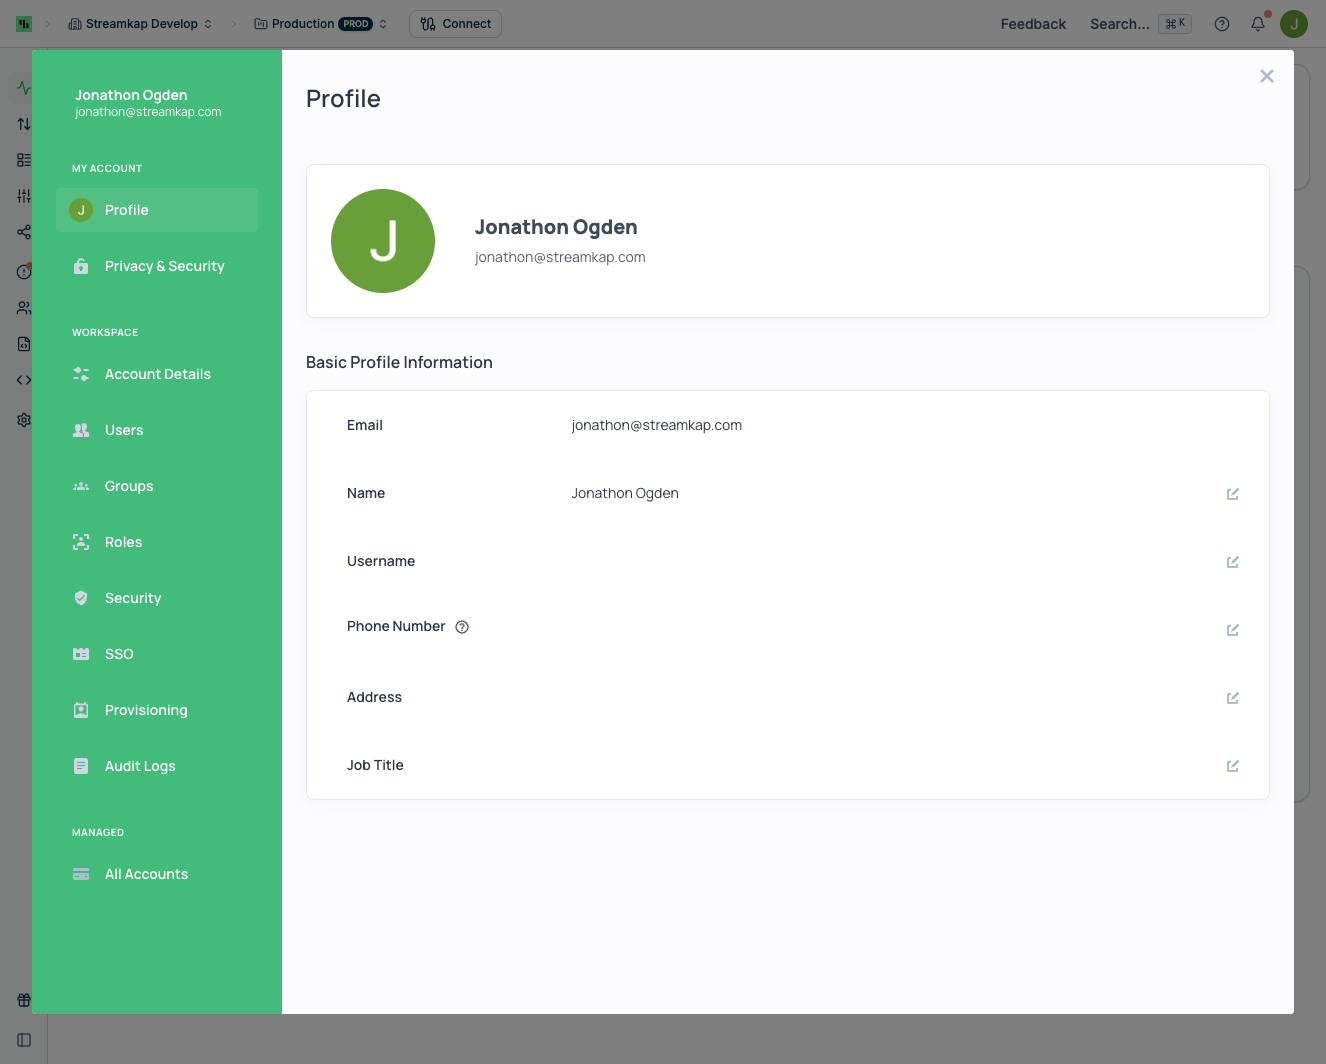Edit the Address field using its pencil icon
Image resolution: width=1326 pixels, height=1064 pixels.
click(1232, 697)
